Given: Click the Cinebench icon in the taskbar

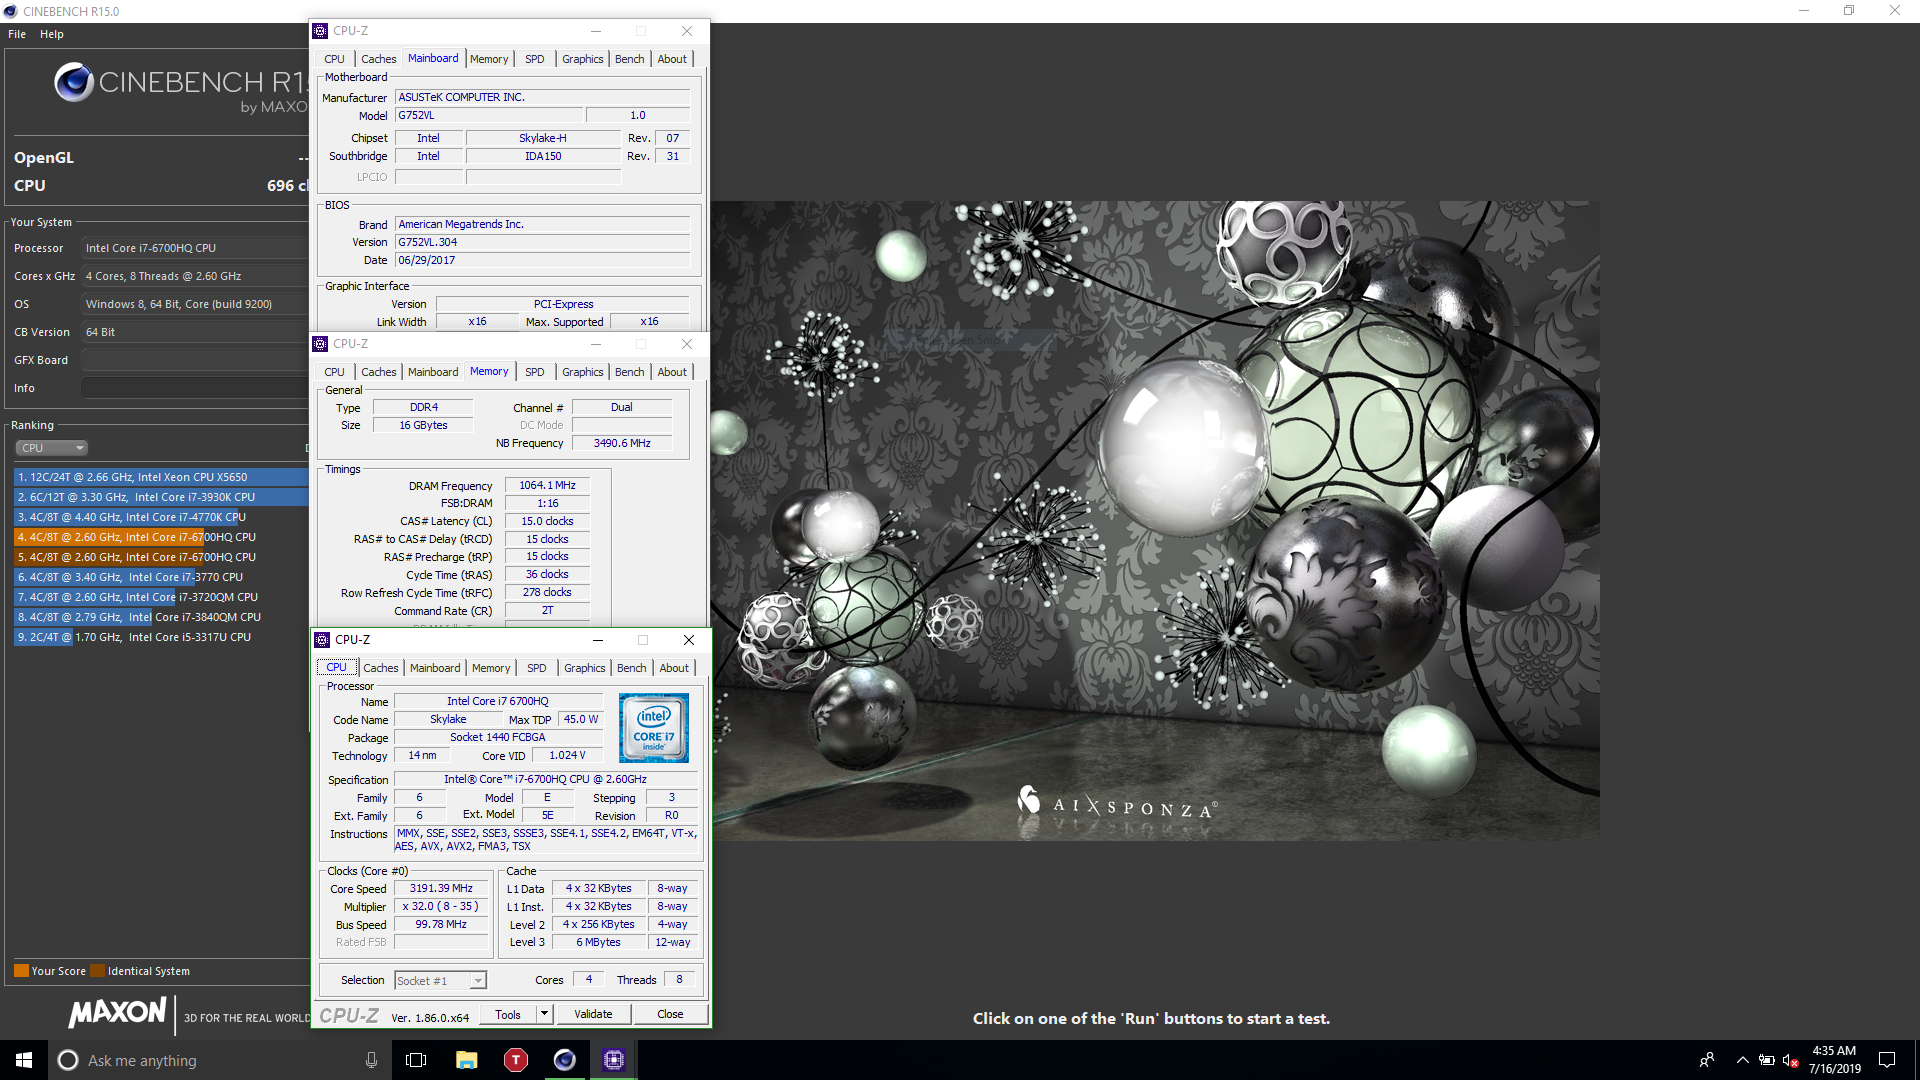Looking at the screenshot, I should point(565,1060).
